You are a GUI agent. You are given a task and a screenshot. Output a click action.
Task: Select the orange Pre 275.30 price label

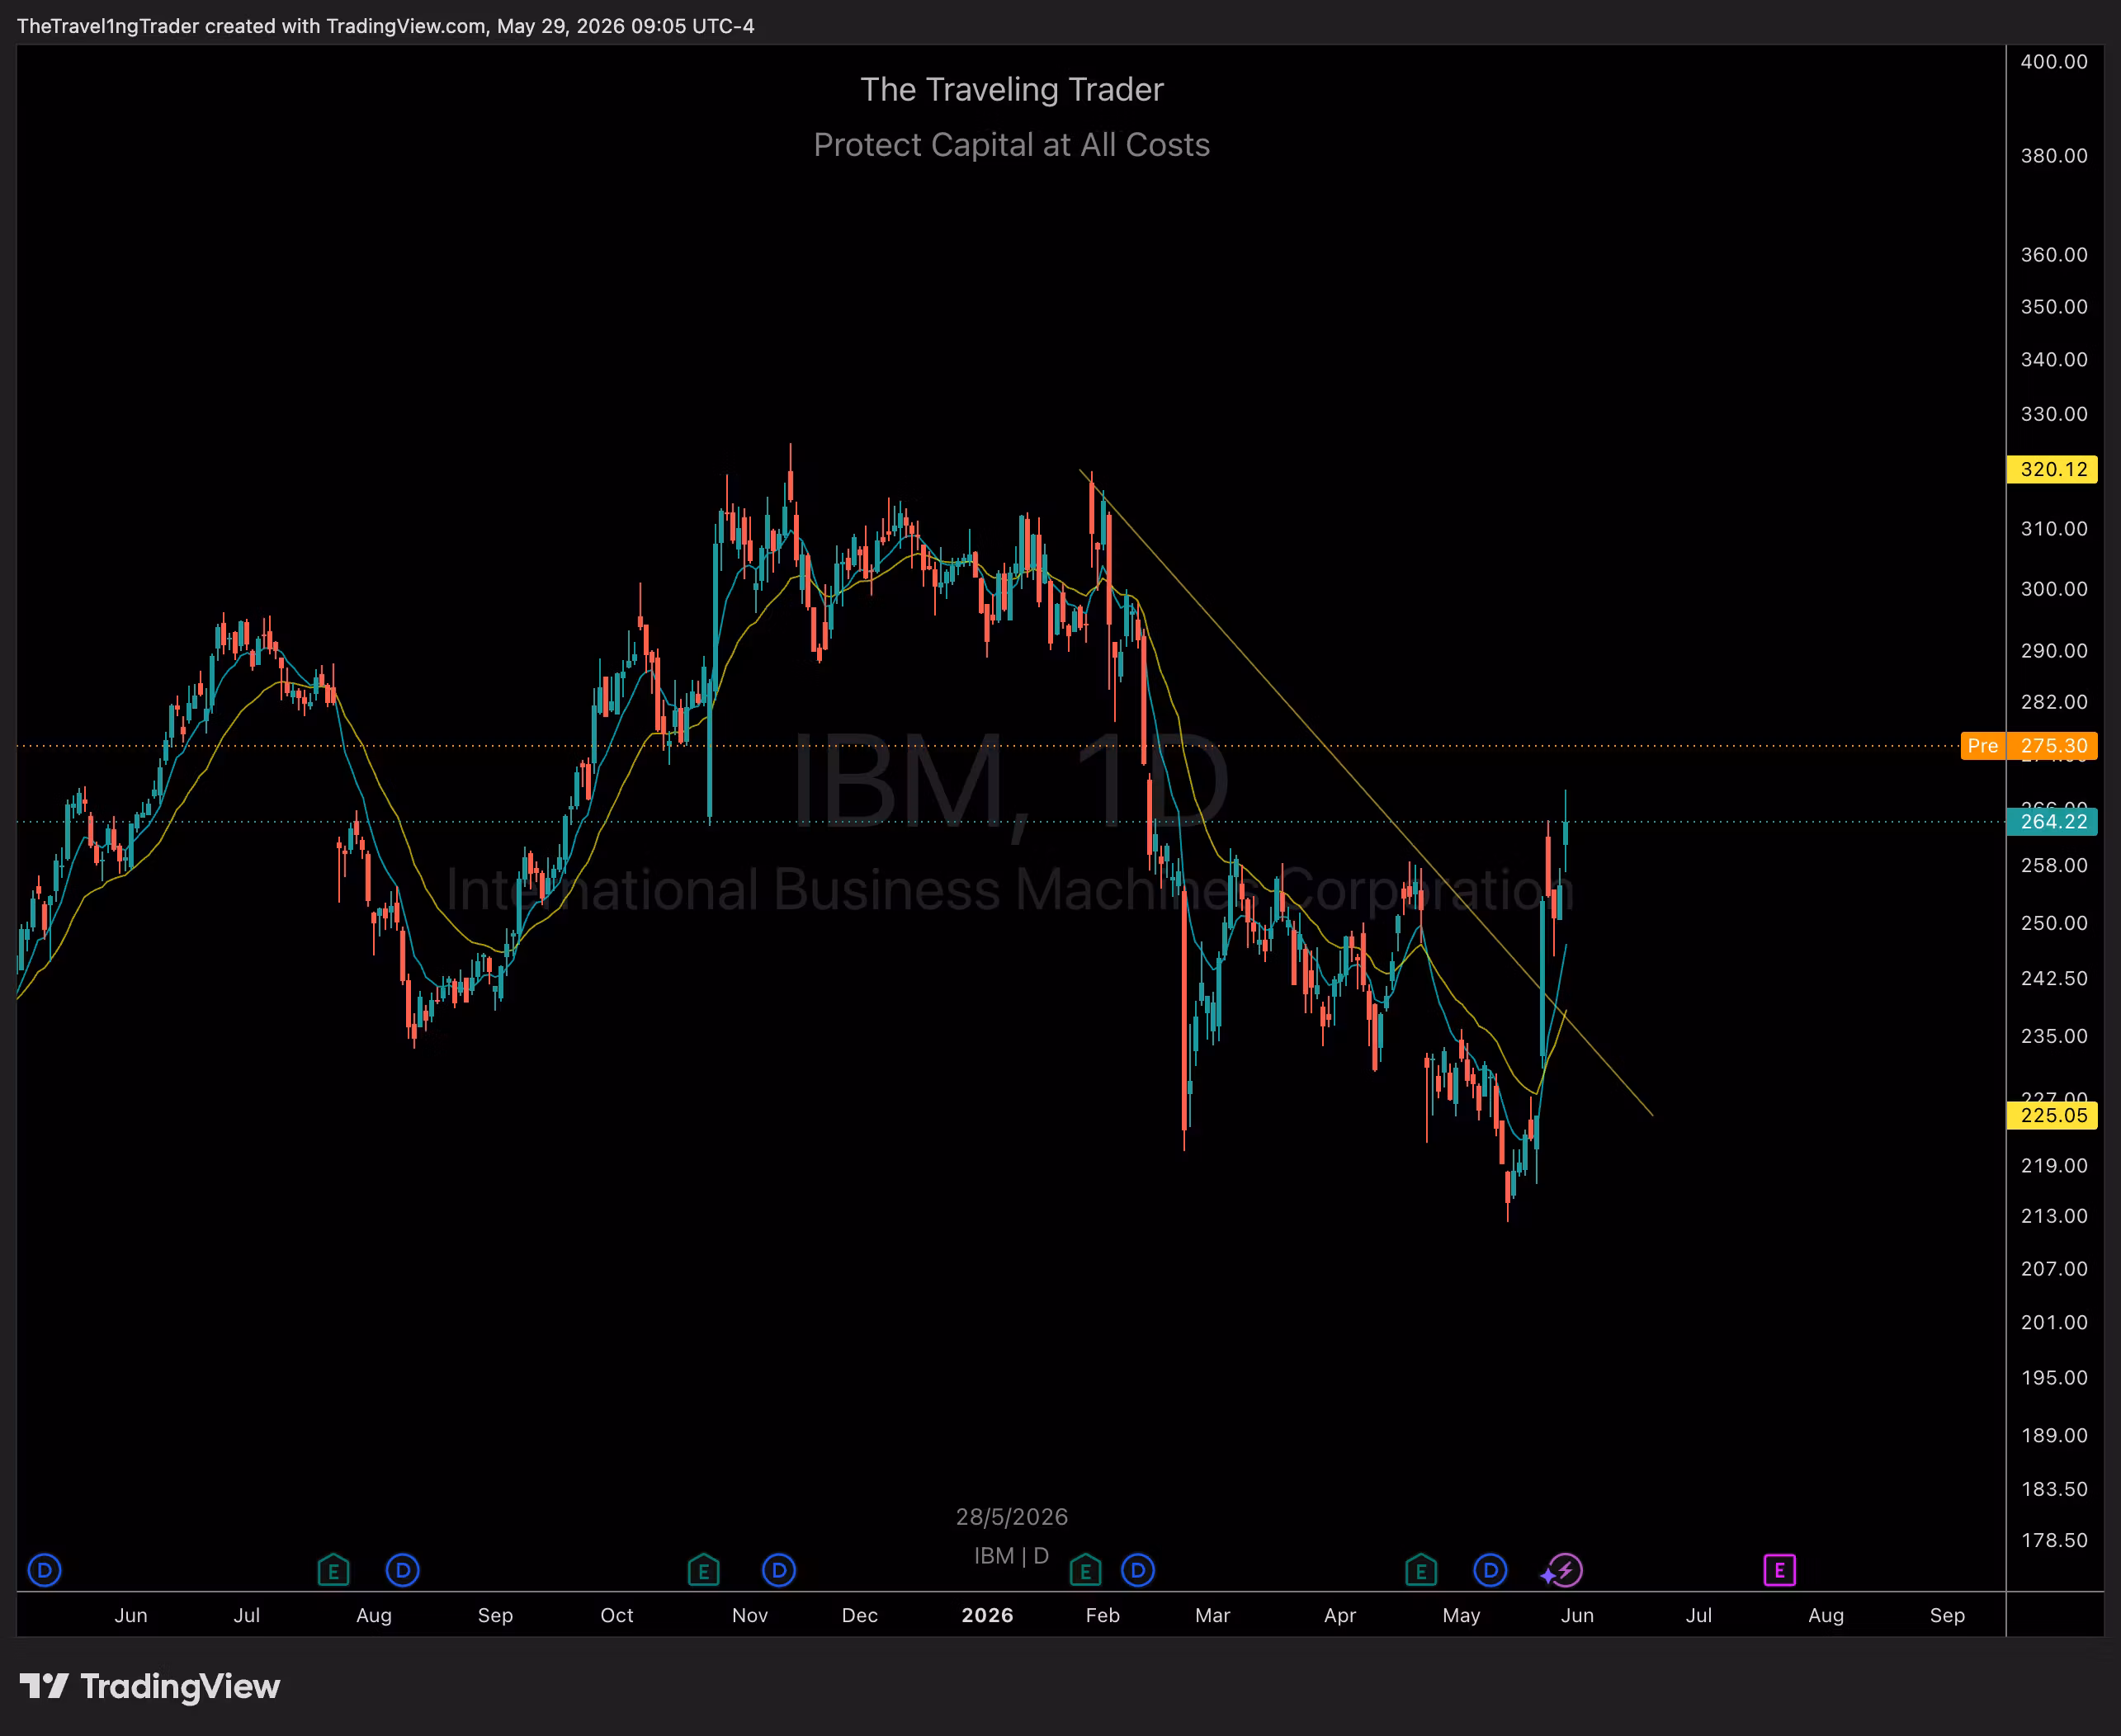click(2029, 746)
